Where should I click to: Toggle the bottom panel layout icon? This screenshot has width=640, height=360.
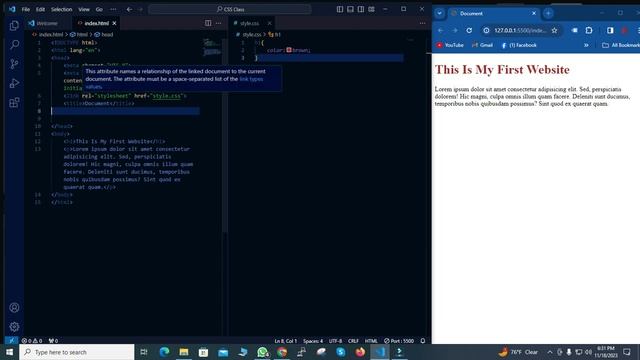[350, 9]
